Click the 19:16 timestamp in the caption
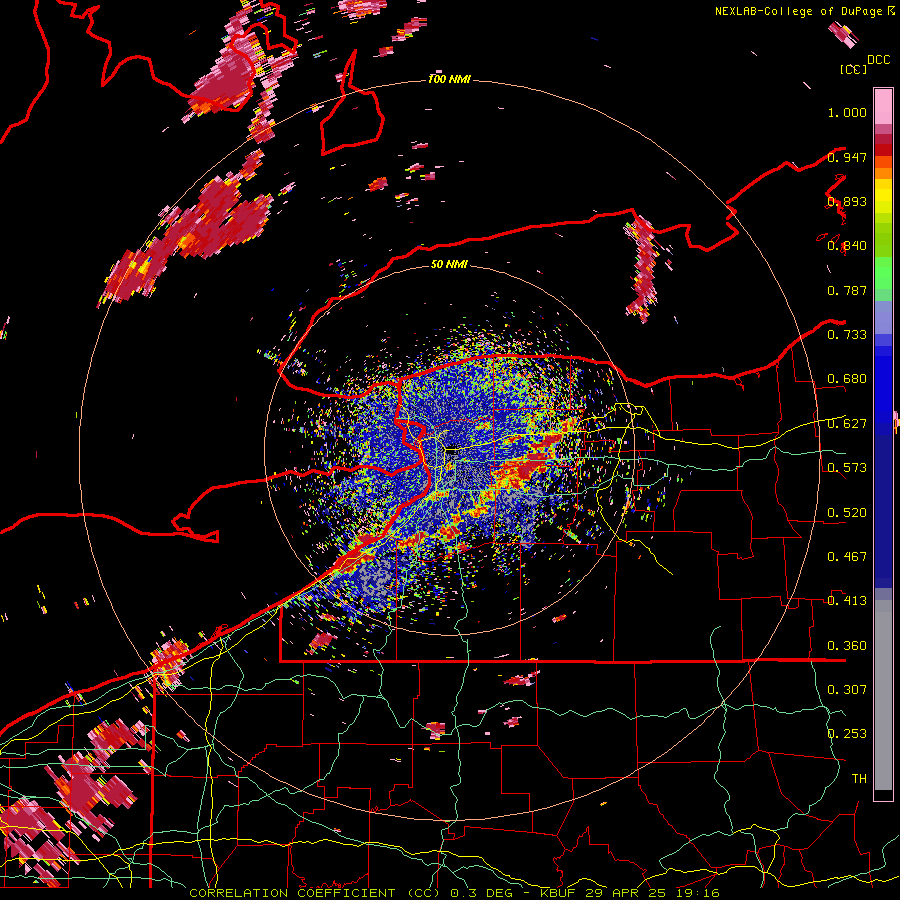Image resolution: width=900 pixels, height=900 pixels. [x=696, y=893]
